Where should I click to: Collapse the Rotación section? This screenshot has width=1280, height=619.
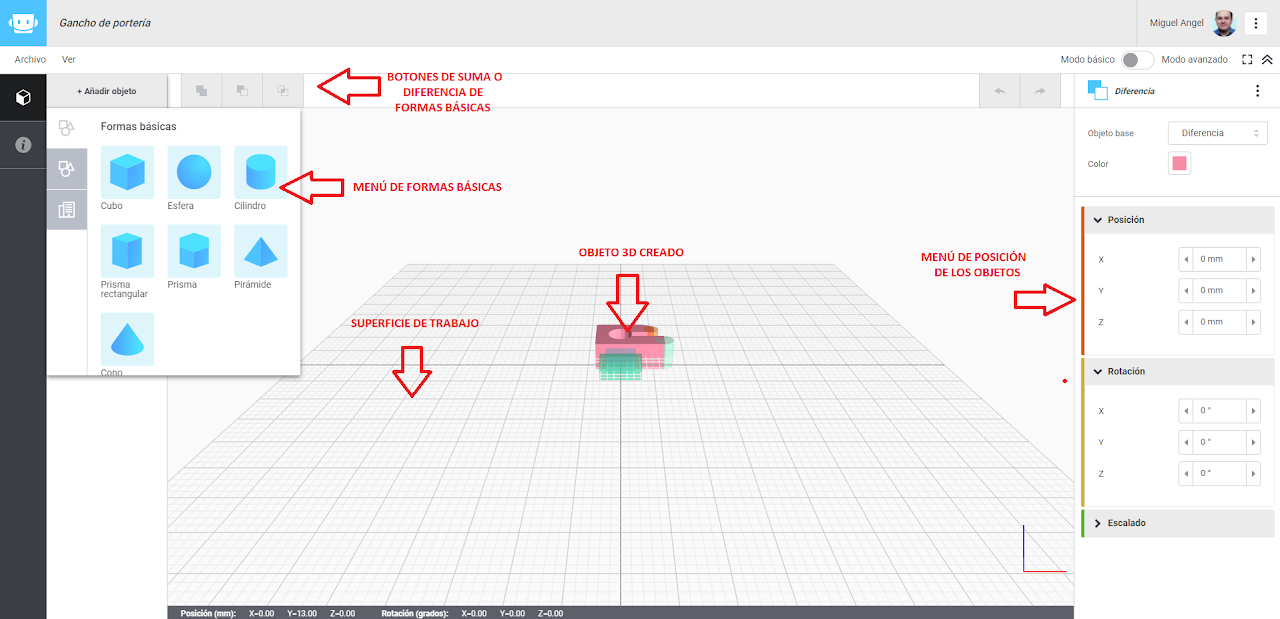(x=1126, y=371)
